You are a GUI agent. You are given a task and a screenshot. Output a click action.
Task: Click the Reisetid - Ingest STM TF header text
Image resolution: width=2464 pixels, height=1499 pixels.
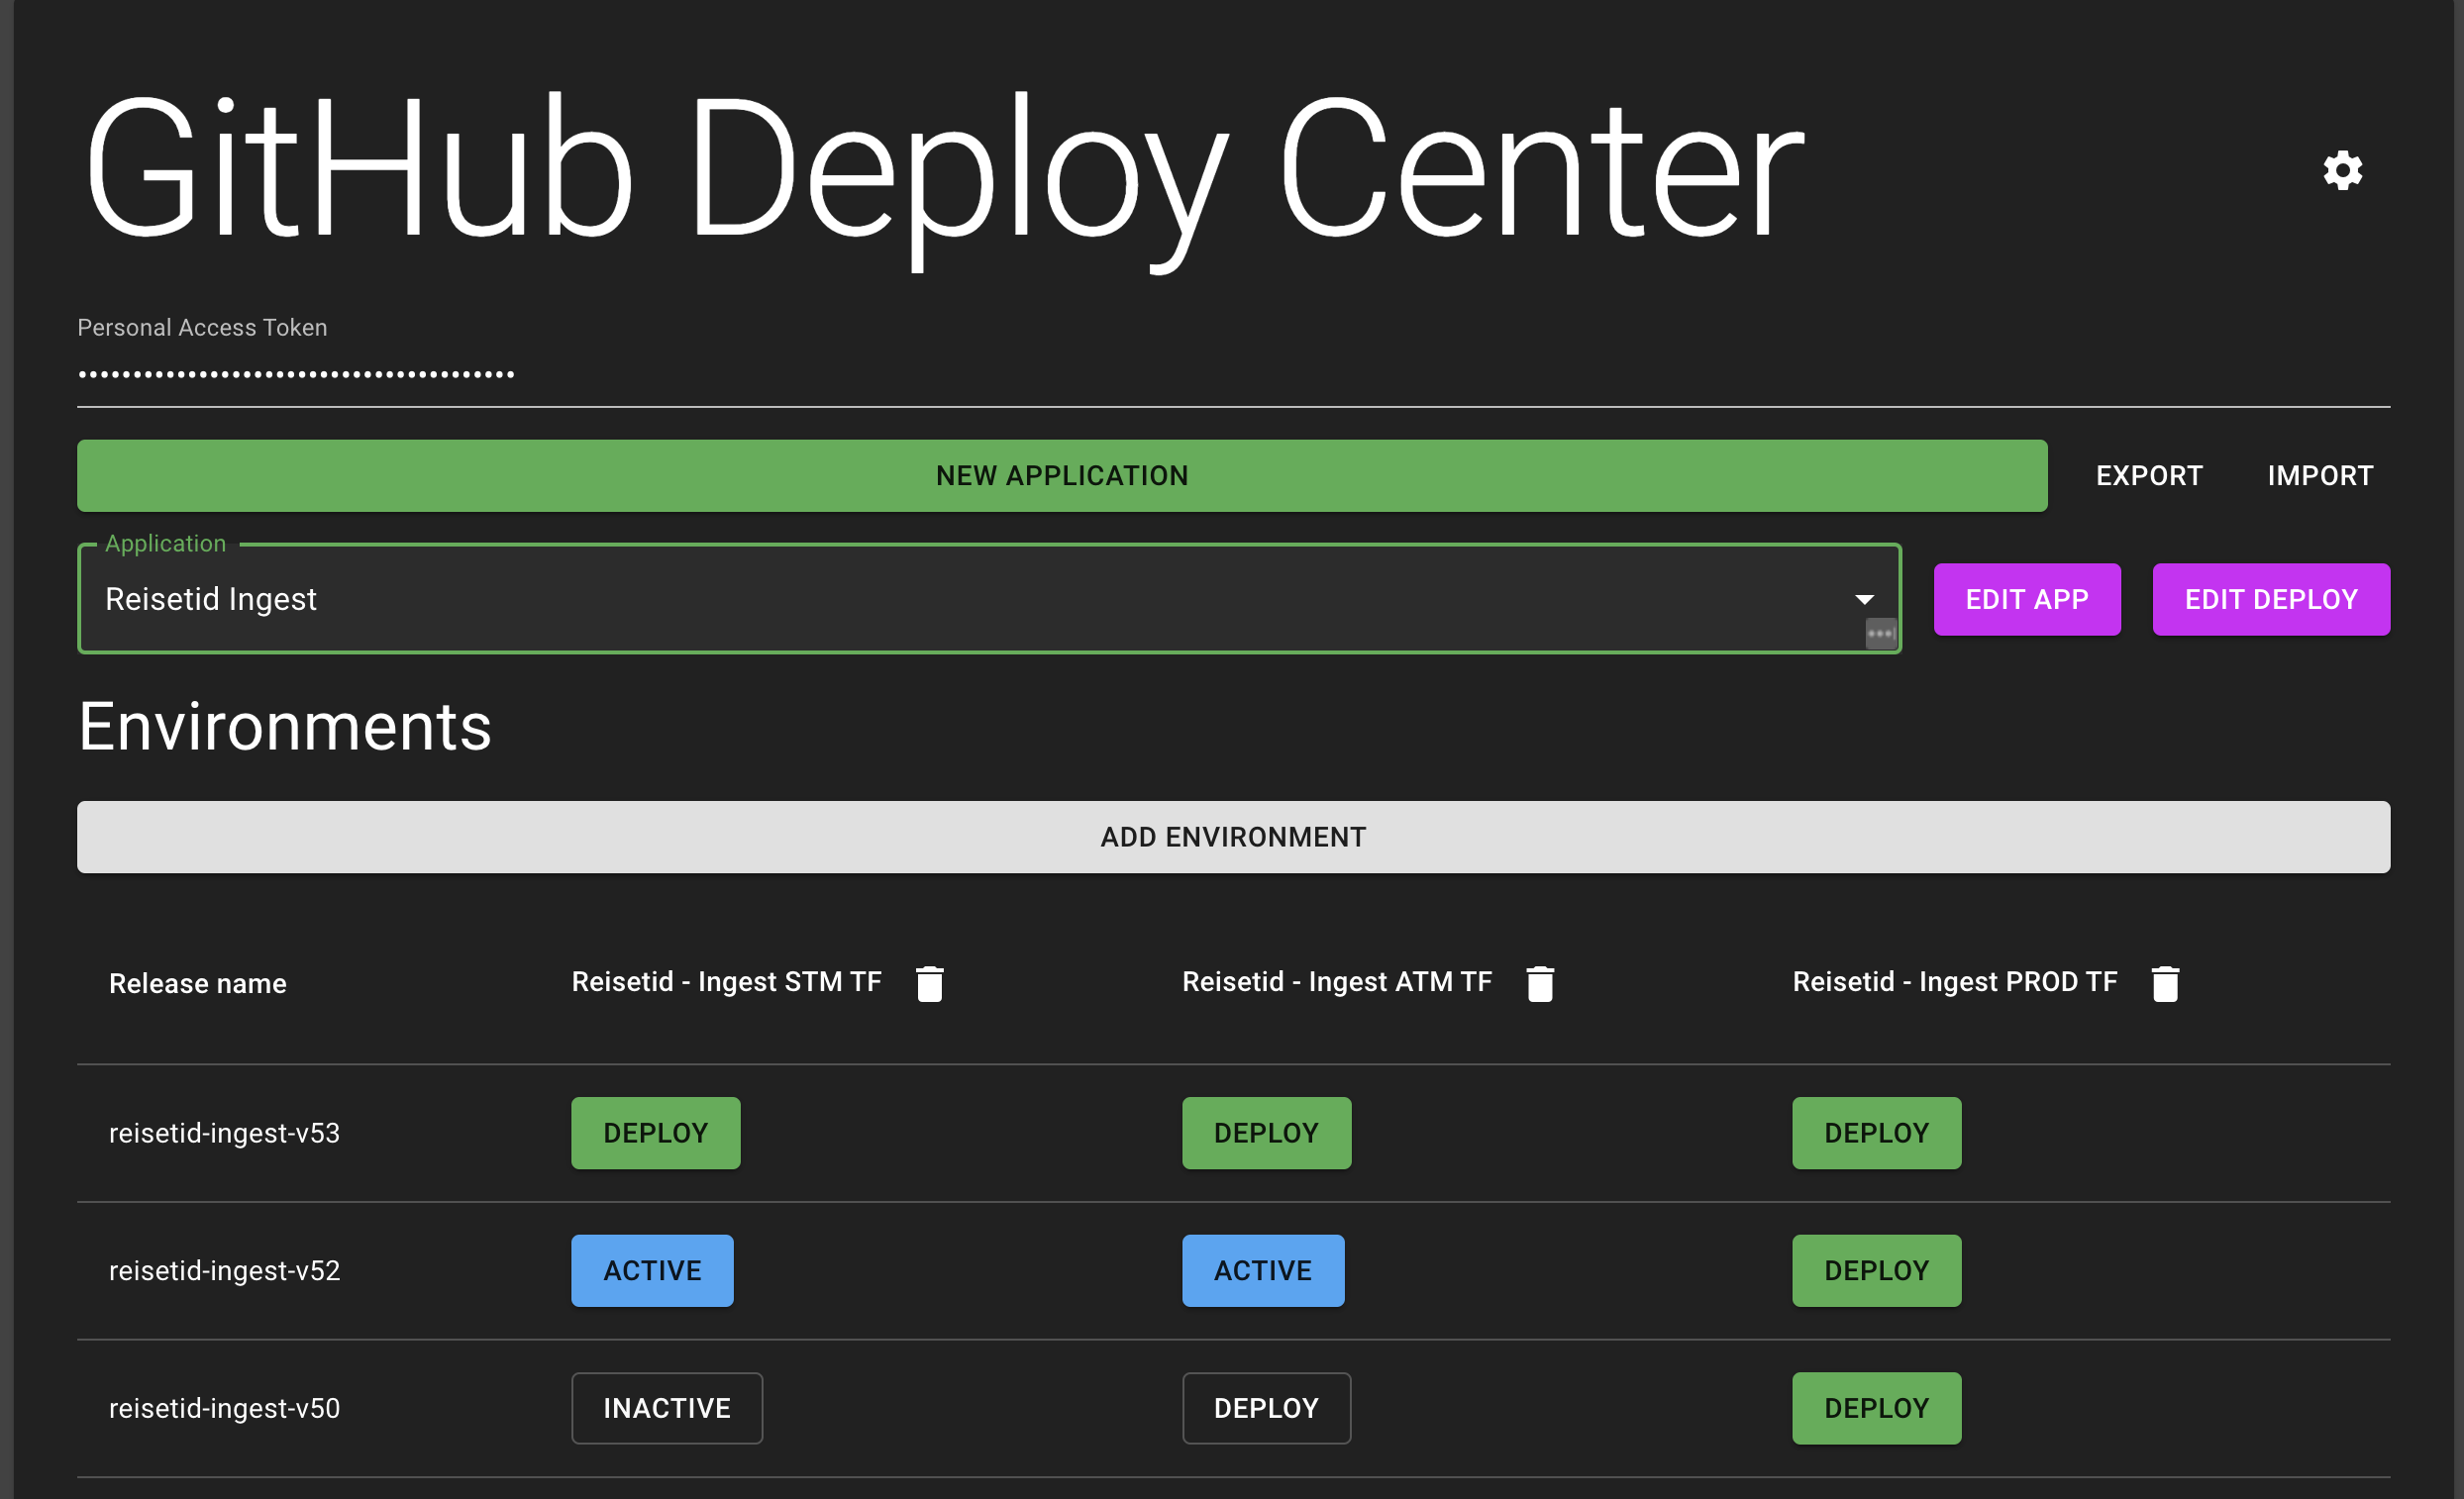click(x=726, y=982)
